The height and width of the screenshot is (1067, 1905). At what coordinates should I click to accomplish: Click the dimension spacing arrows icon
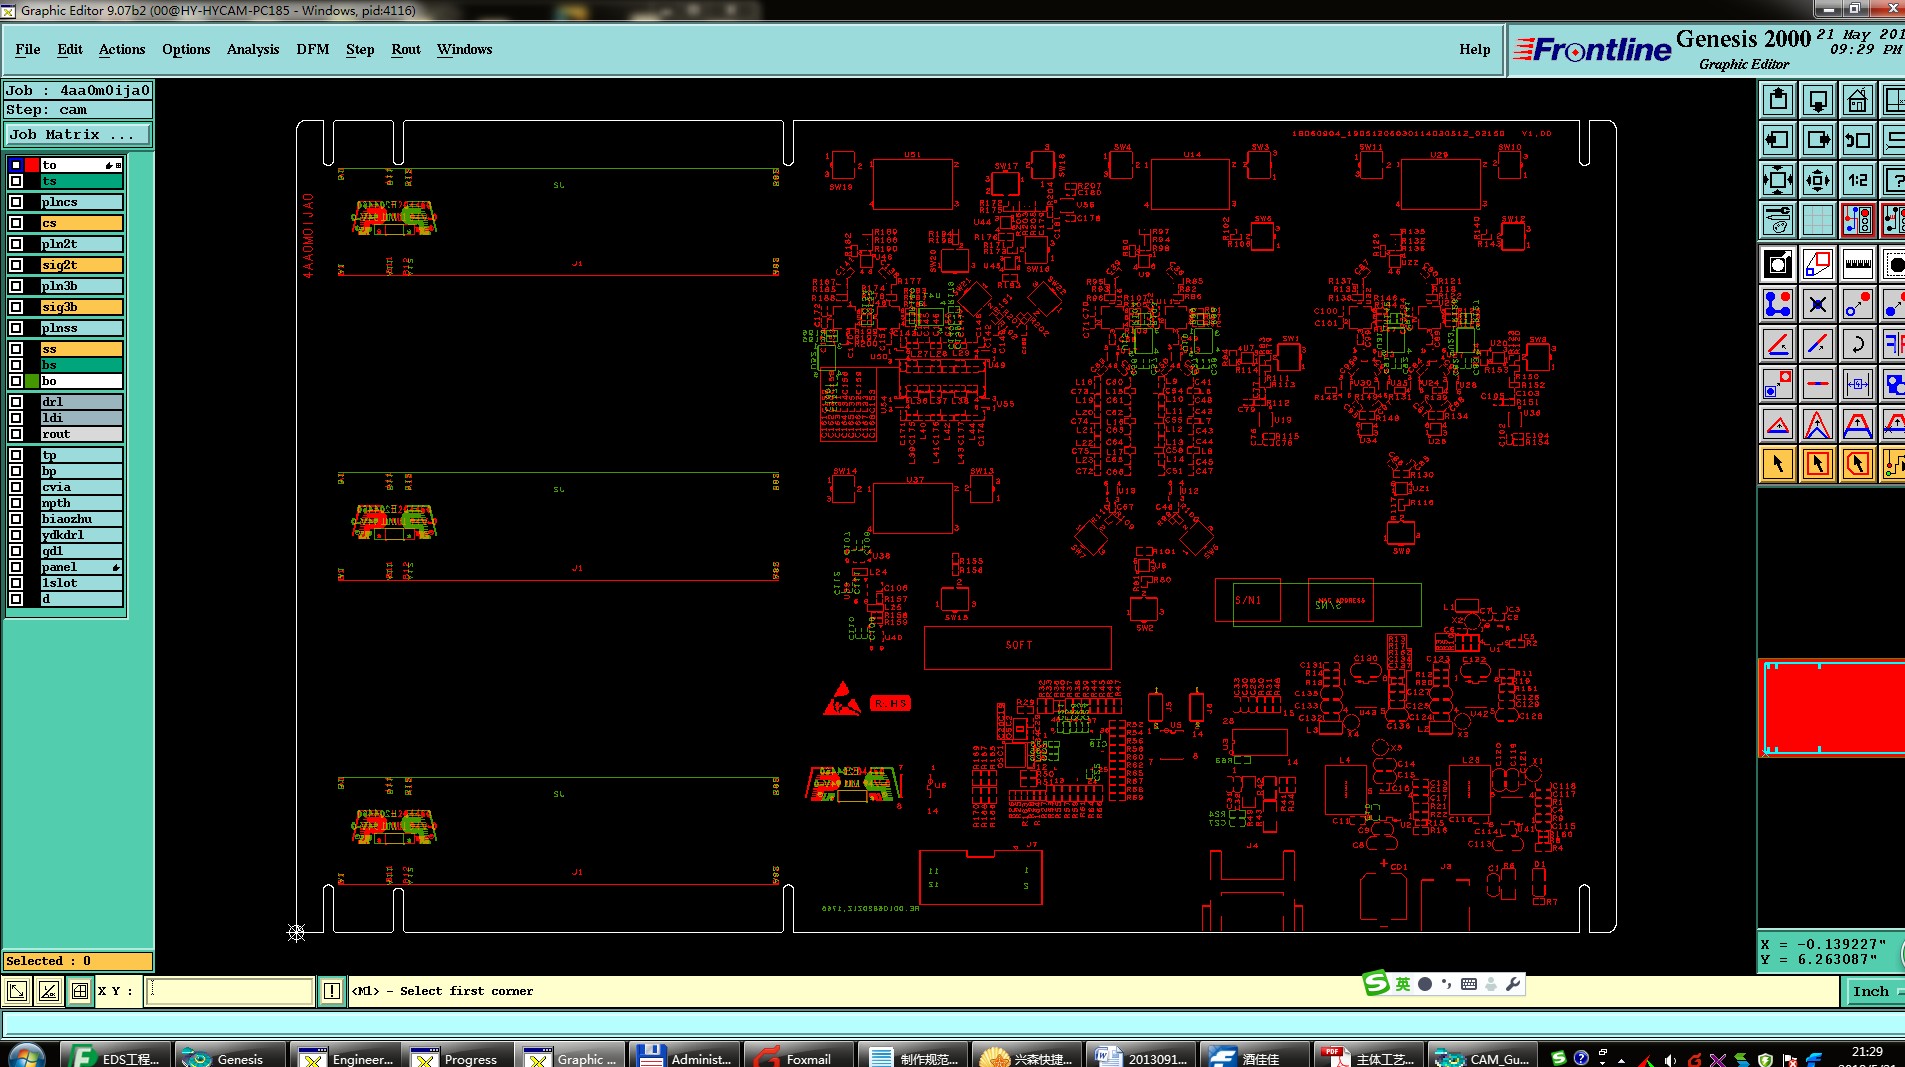coord(1857,384)
